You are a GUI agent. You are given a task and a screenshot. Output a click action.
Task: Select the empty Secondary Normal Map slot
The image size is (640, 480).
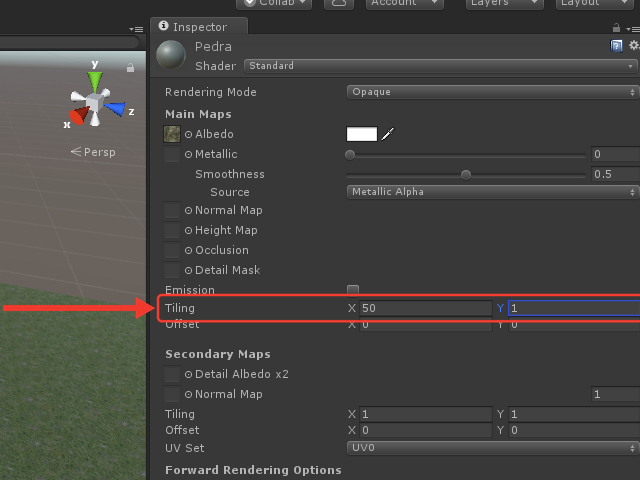[172, 394]
